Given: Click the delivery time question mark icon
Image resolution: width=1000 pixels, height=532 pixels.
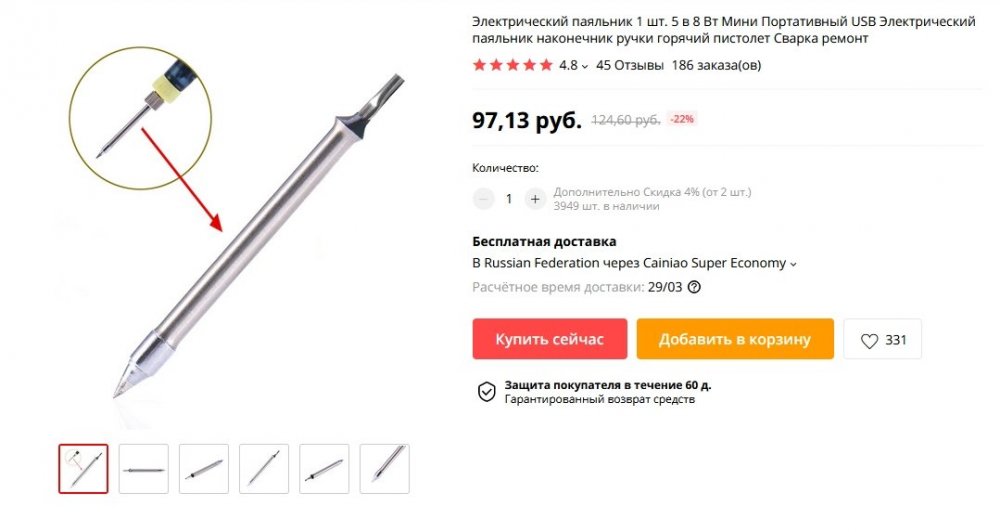Looking at the screenshot, I should (694, 287).
